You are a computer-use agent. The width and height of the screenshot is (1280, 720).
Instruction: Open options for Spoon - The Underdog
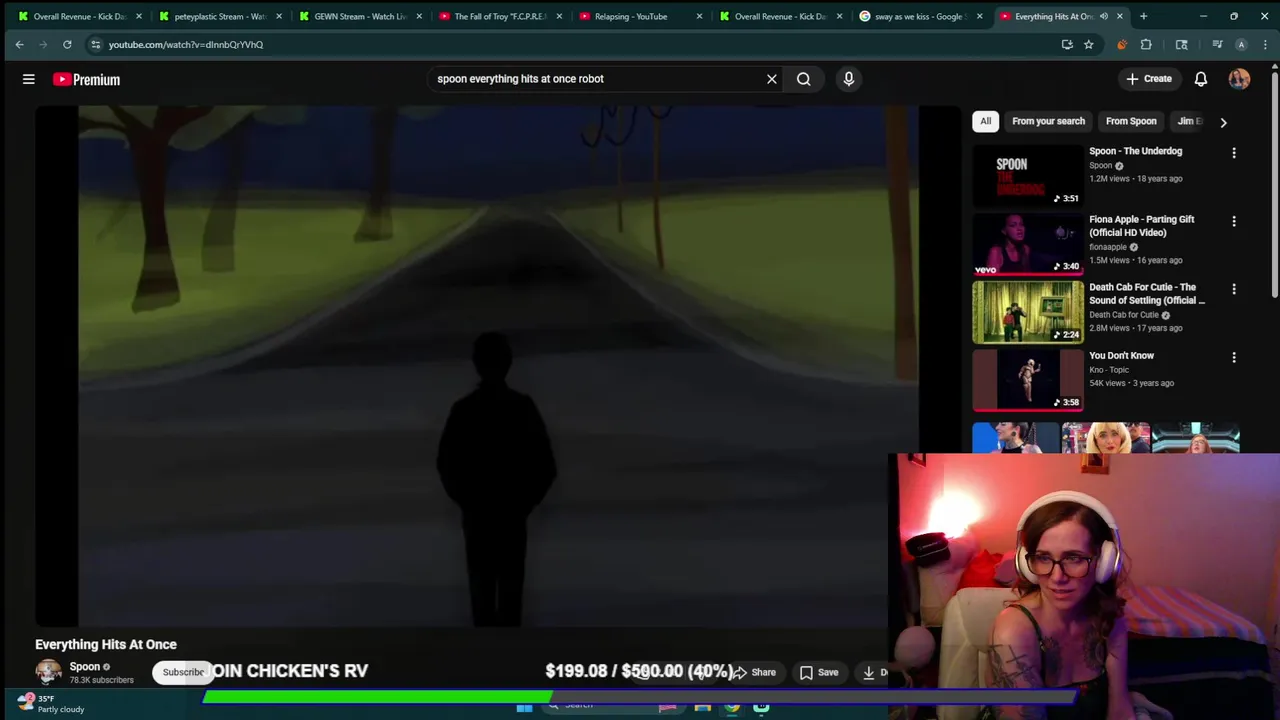pos(1234,153)
